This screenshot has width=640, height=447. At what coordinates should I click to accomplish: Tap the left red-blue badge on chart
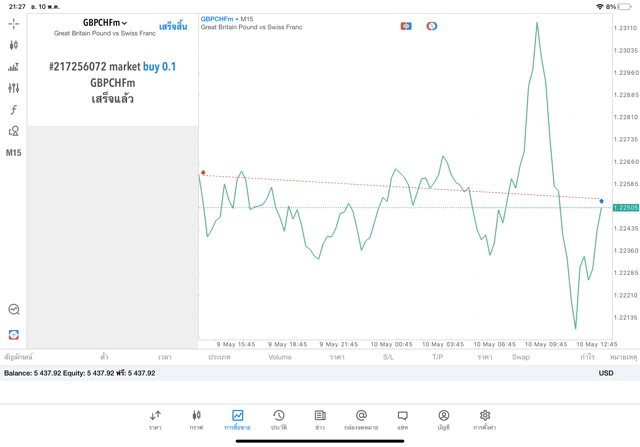pos(406,26)
